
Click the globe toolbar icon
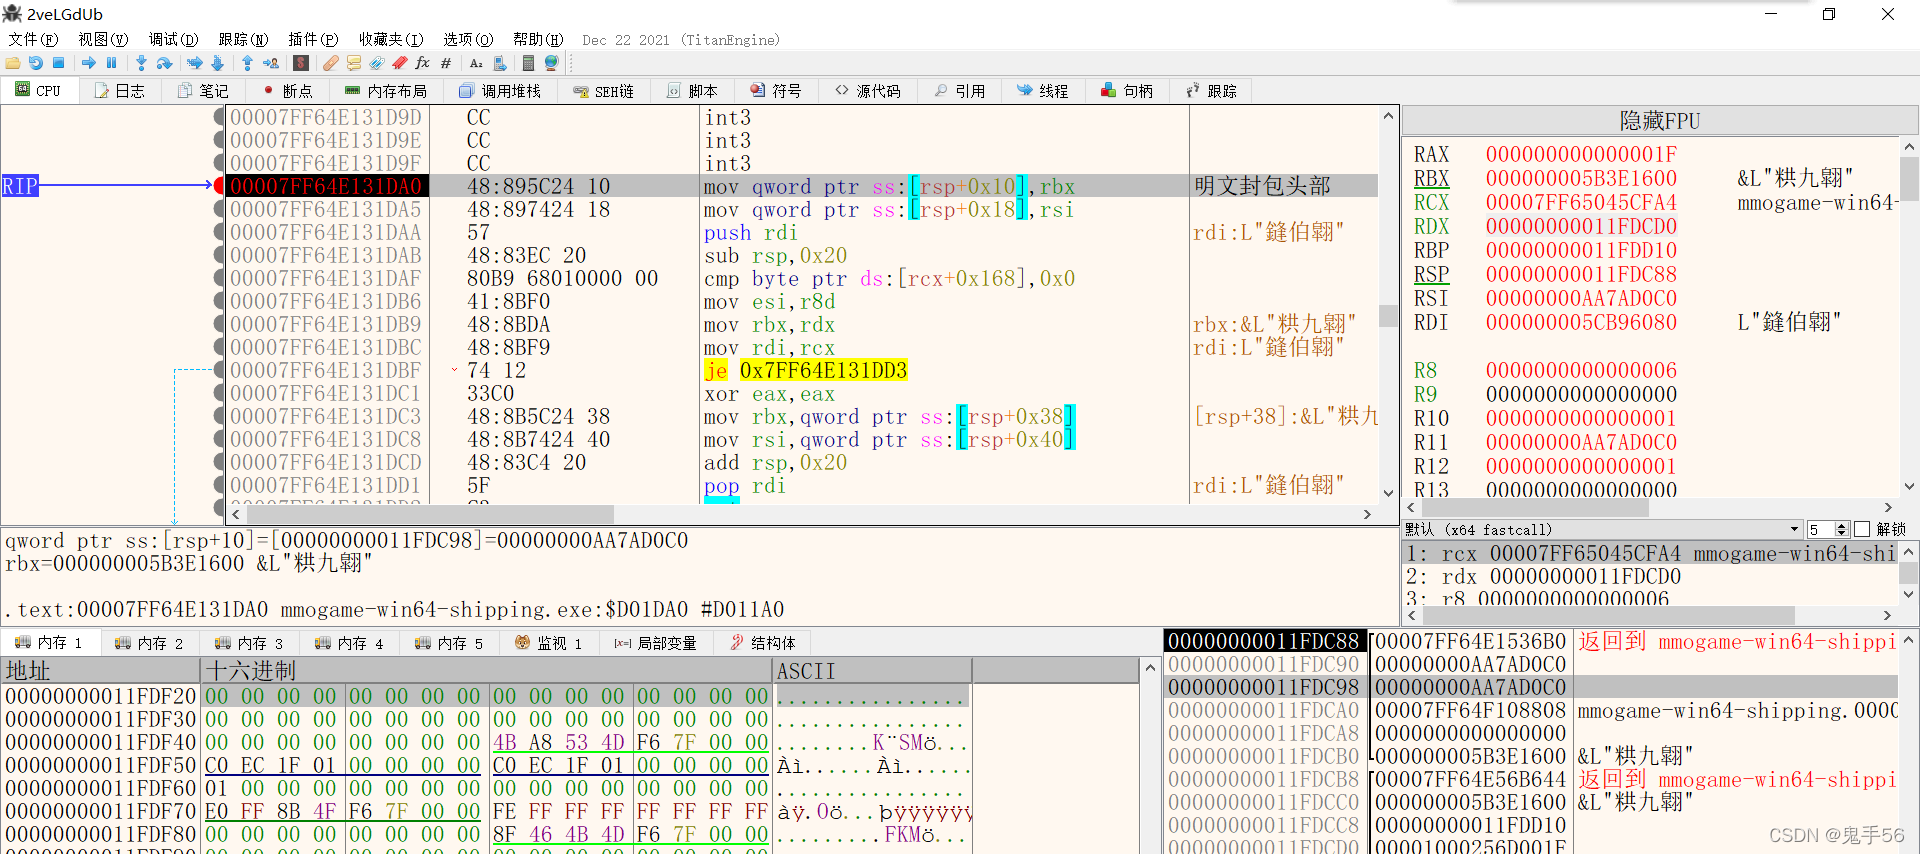point(551,63)
